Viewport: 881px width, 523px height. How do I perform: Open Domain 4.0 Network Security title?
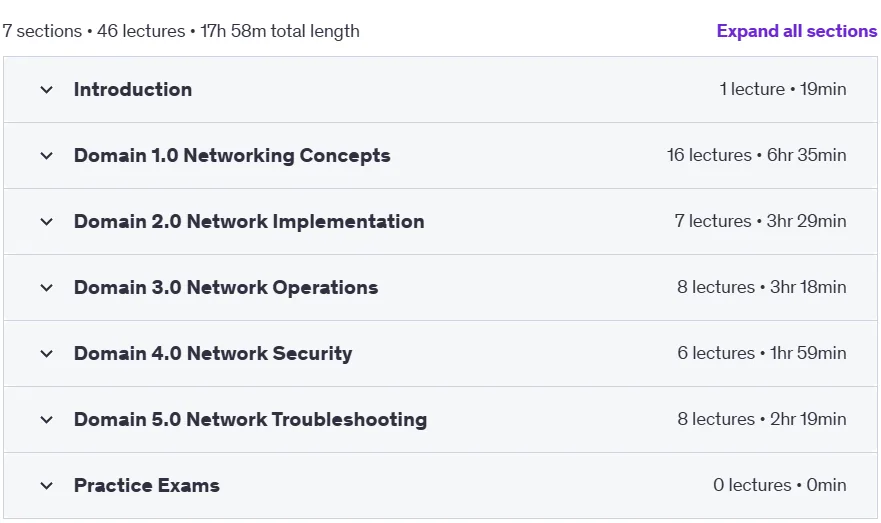213,353
